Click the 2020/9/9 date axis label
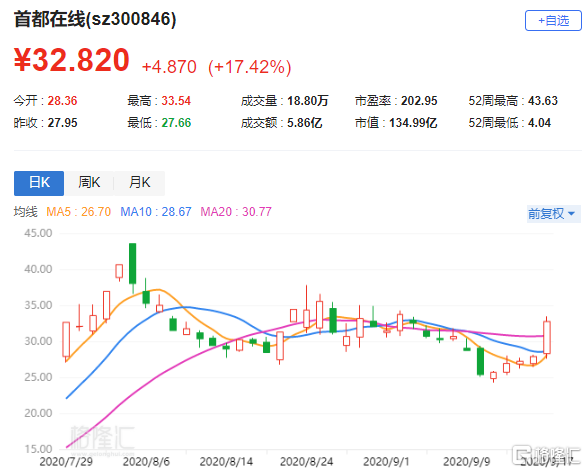The image size is (587, 472). 466,462
